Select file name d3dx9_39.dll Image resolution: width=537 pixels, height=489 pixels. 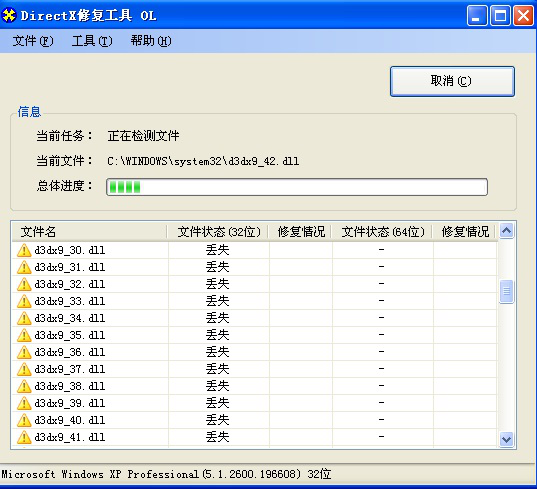click(x=70, y=403)
